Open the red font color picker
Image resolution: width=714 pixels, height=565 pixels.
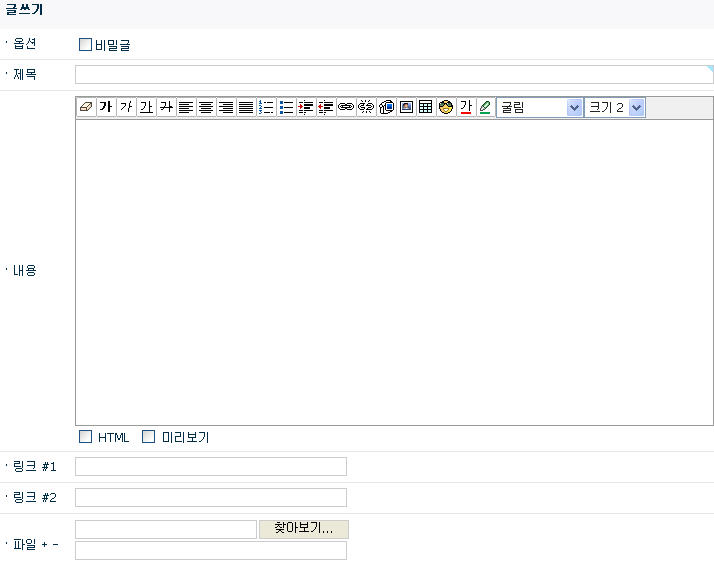[x=465, y=108]
